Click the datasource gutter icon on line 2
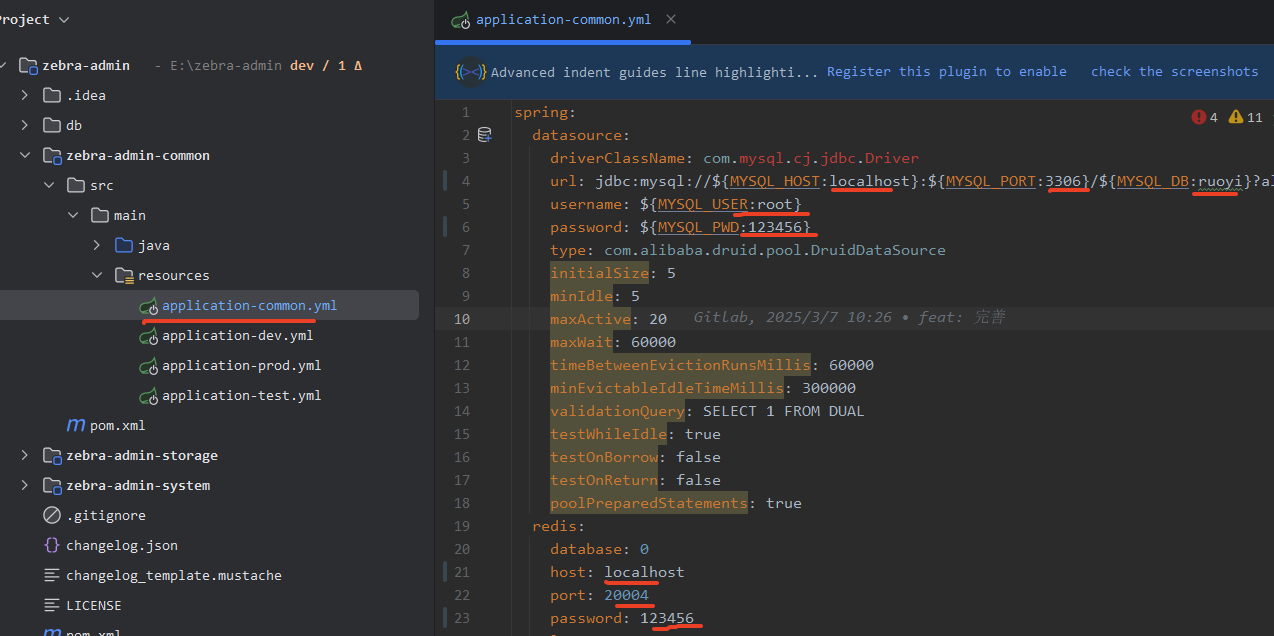Screen dimensions: 1274x636 click(485, 135)
